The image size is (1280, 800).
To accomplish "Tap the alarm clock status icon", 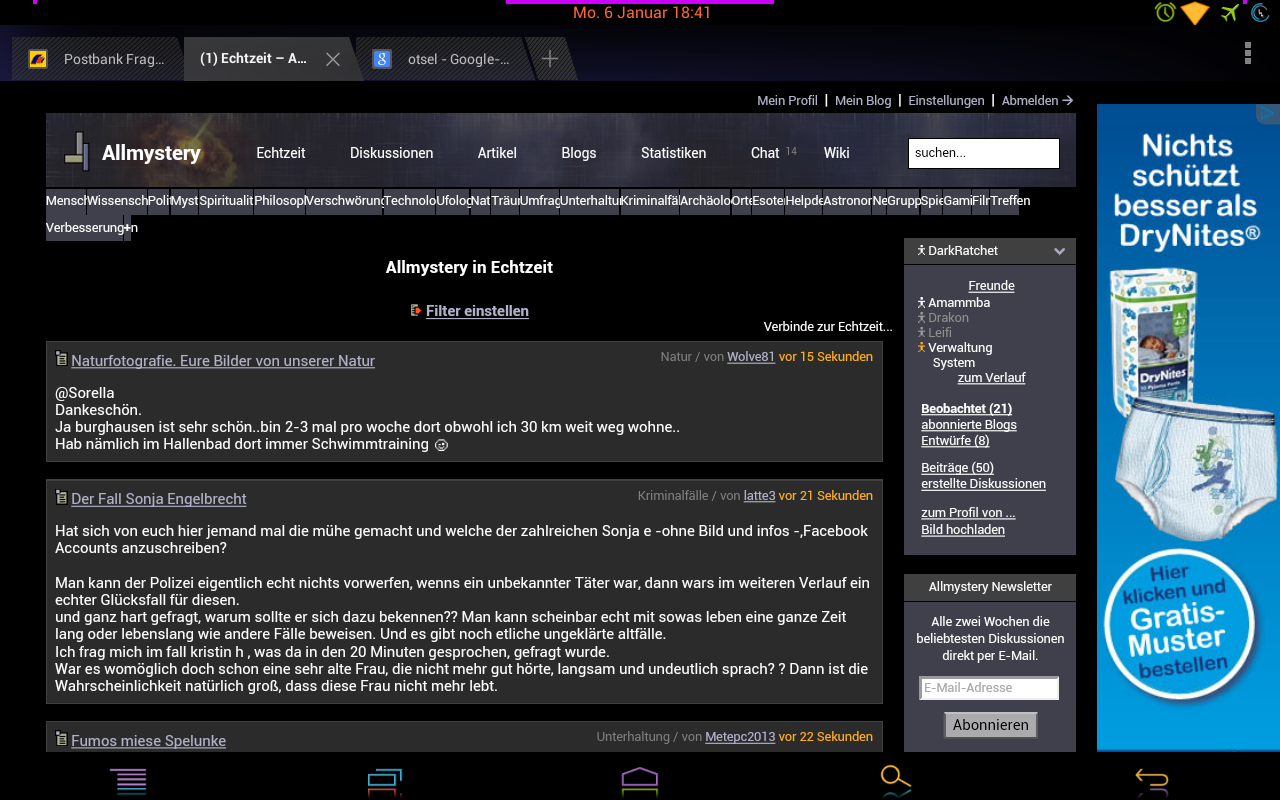I will tap(1165, 12).
